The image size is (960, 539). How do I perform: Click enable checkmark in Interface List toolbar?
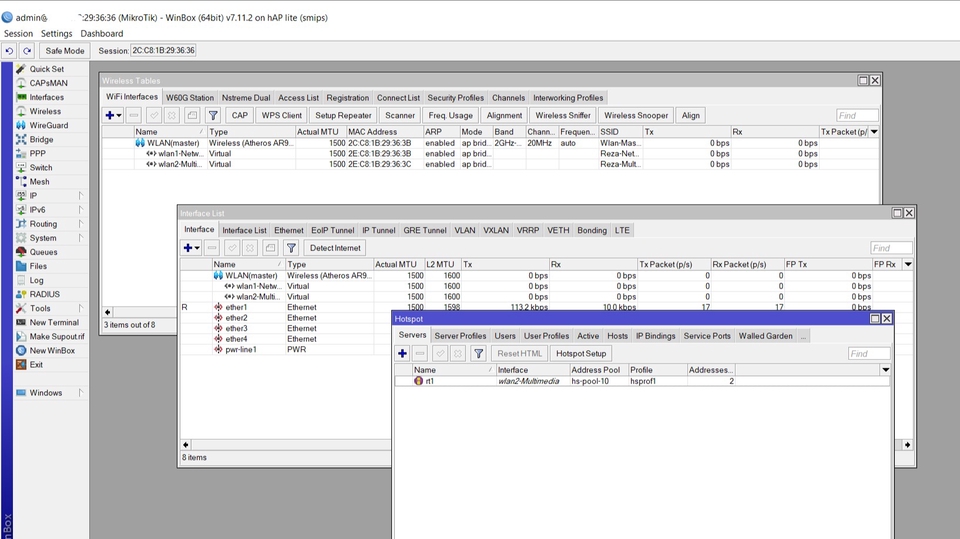coord(232,248)
